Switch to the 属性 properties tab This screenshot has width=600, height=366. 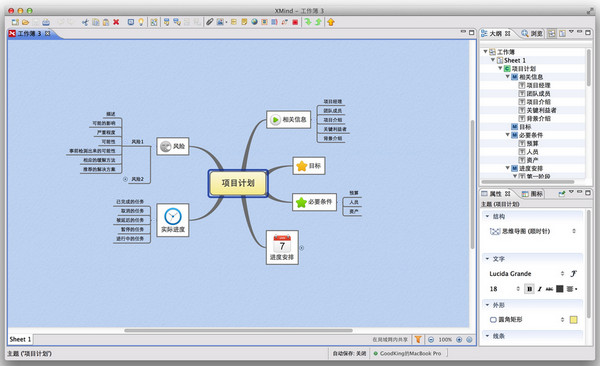pyautogui.click(x=496, y=194)
